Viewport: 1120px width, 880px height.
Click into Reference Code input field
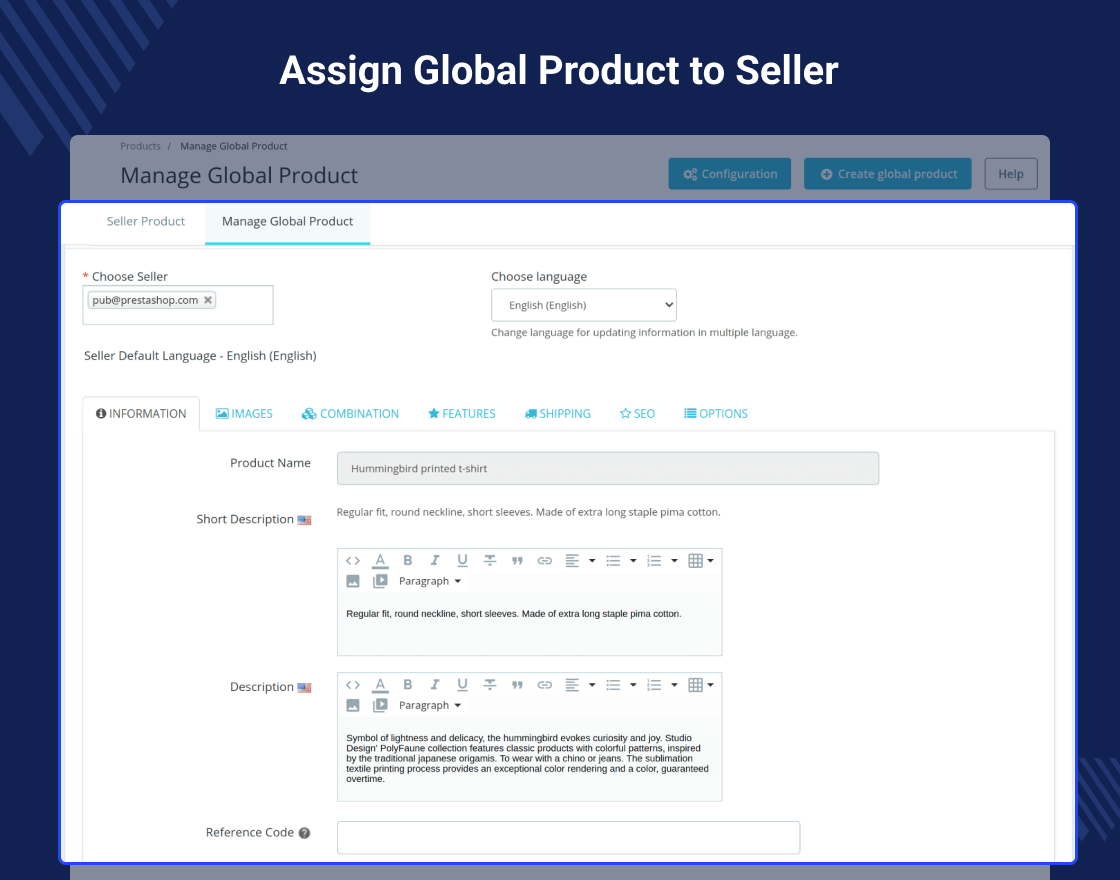(x=569, y=837)
